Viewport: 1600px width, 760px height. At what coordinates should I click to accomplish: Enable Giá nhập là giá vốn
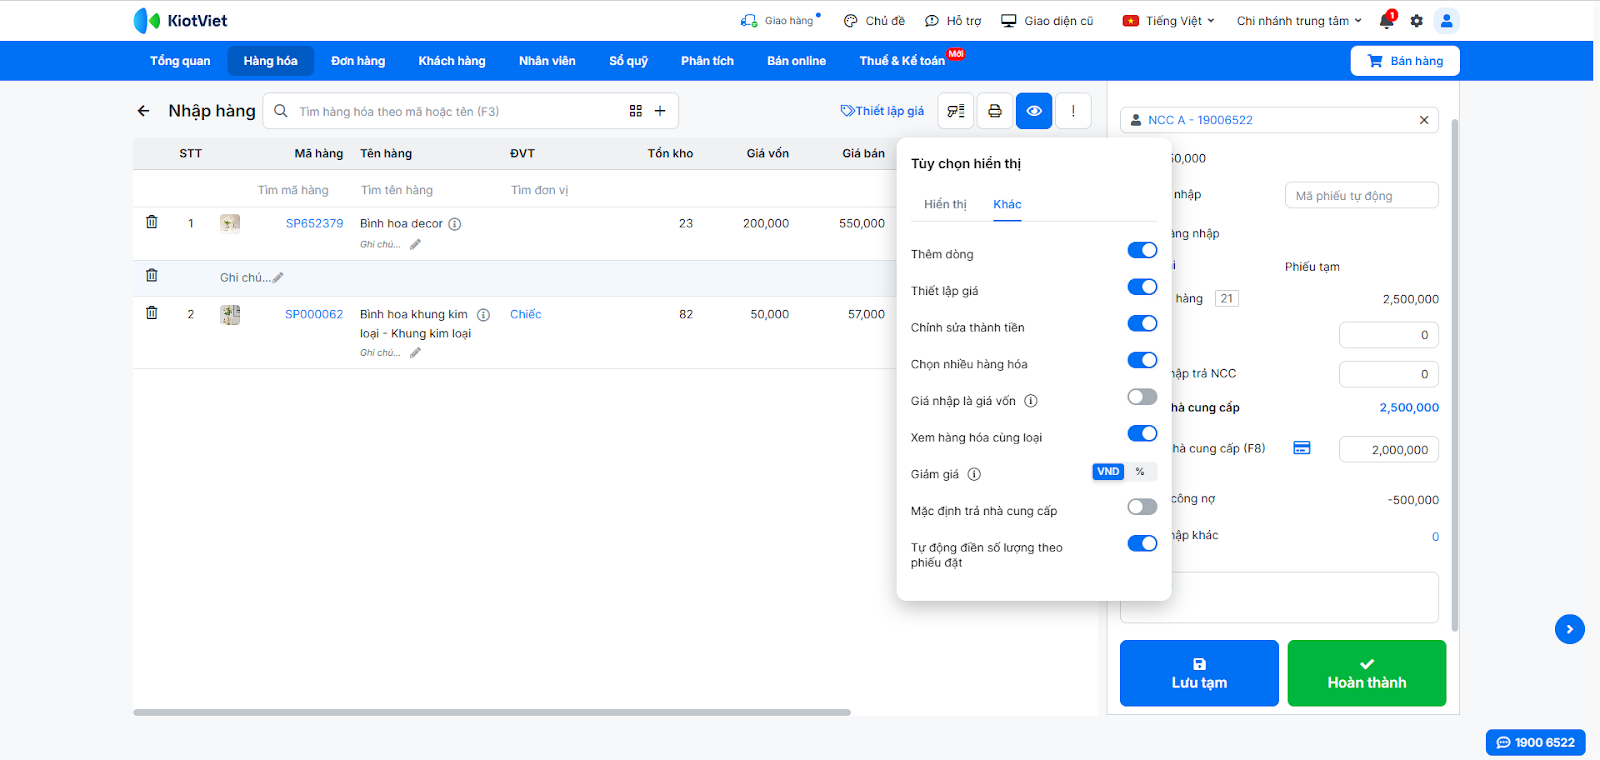coord(1142,397)
